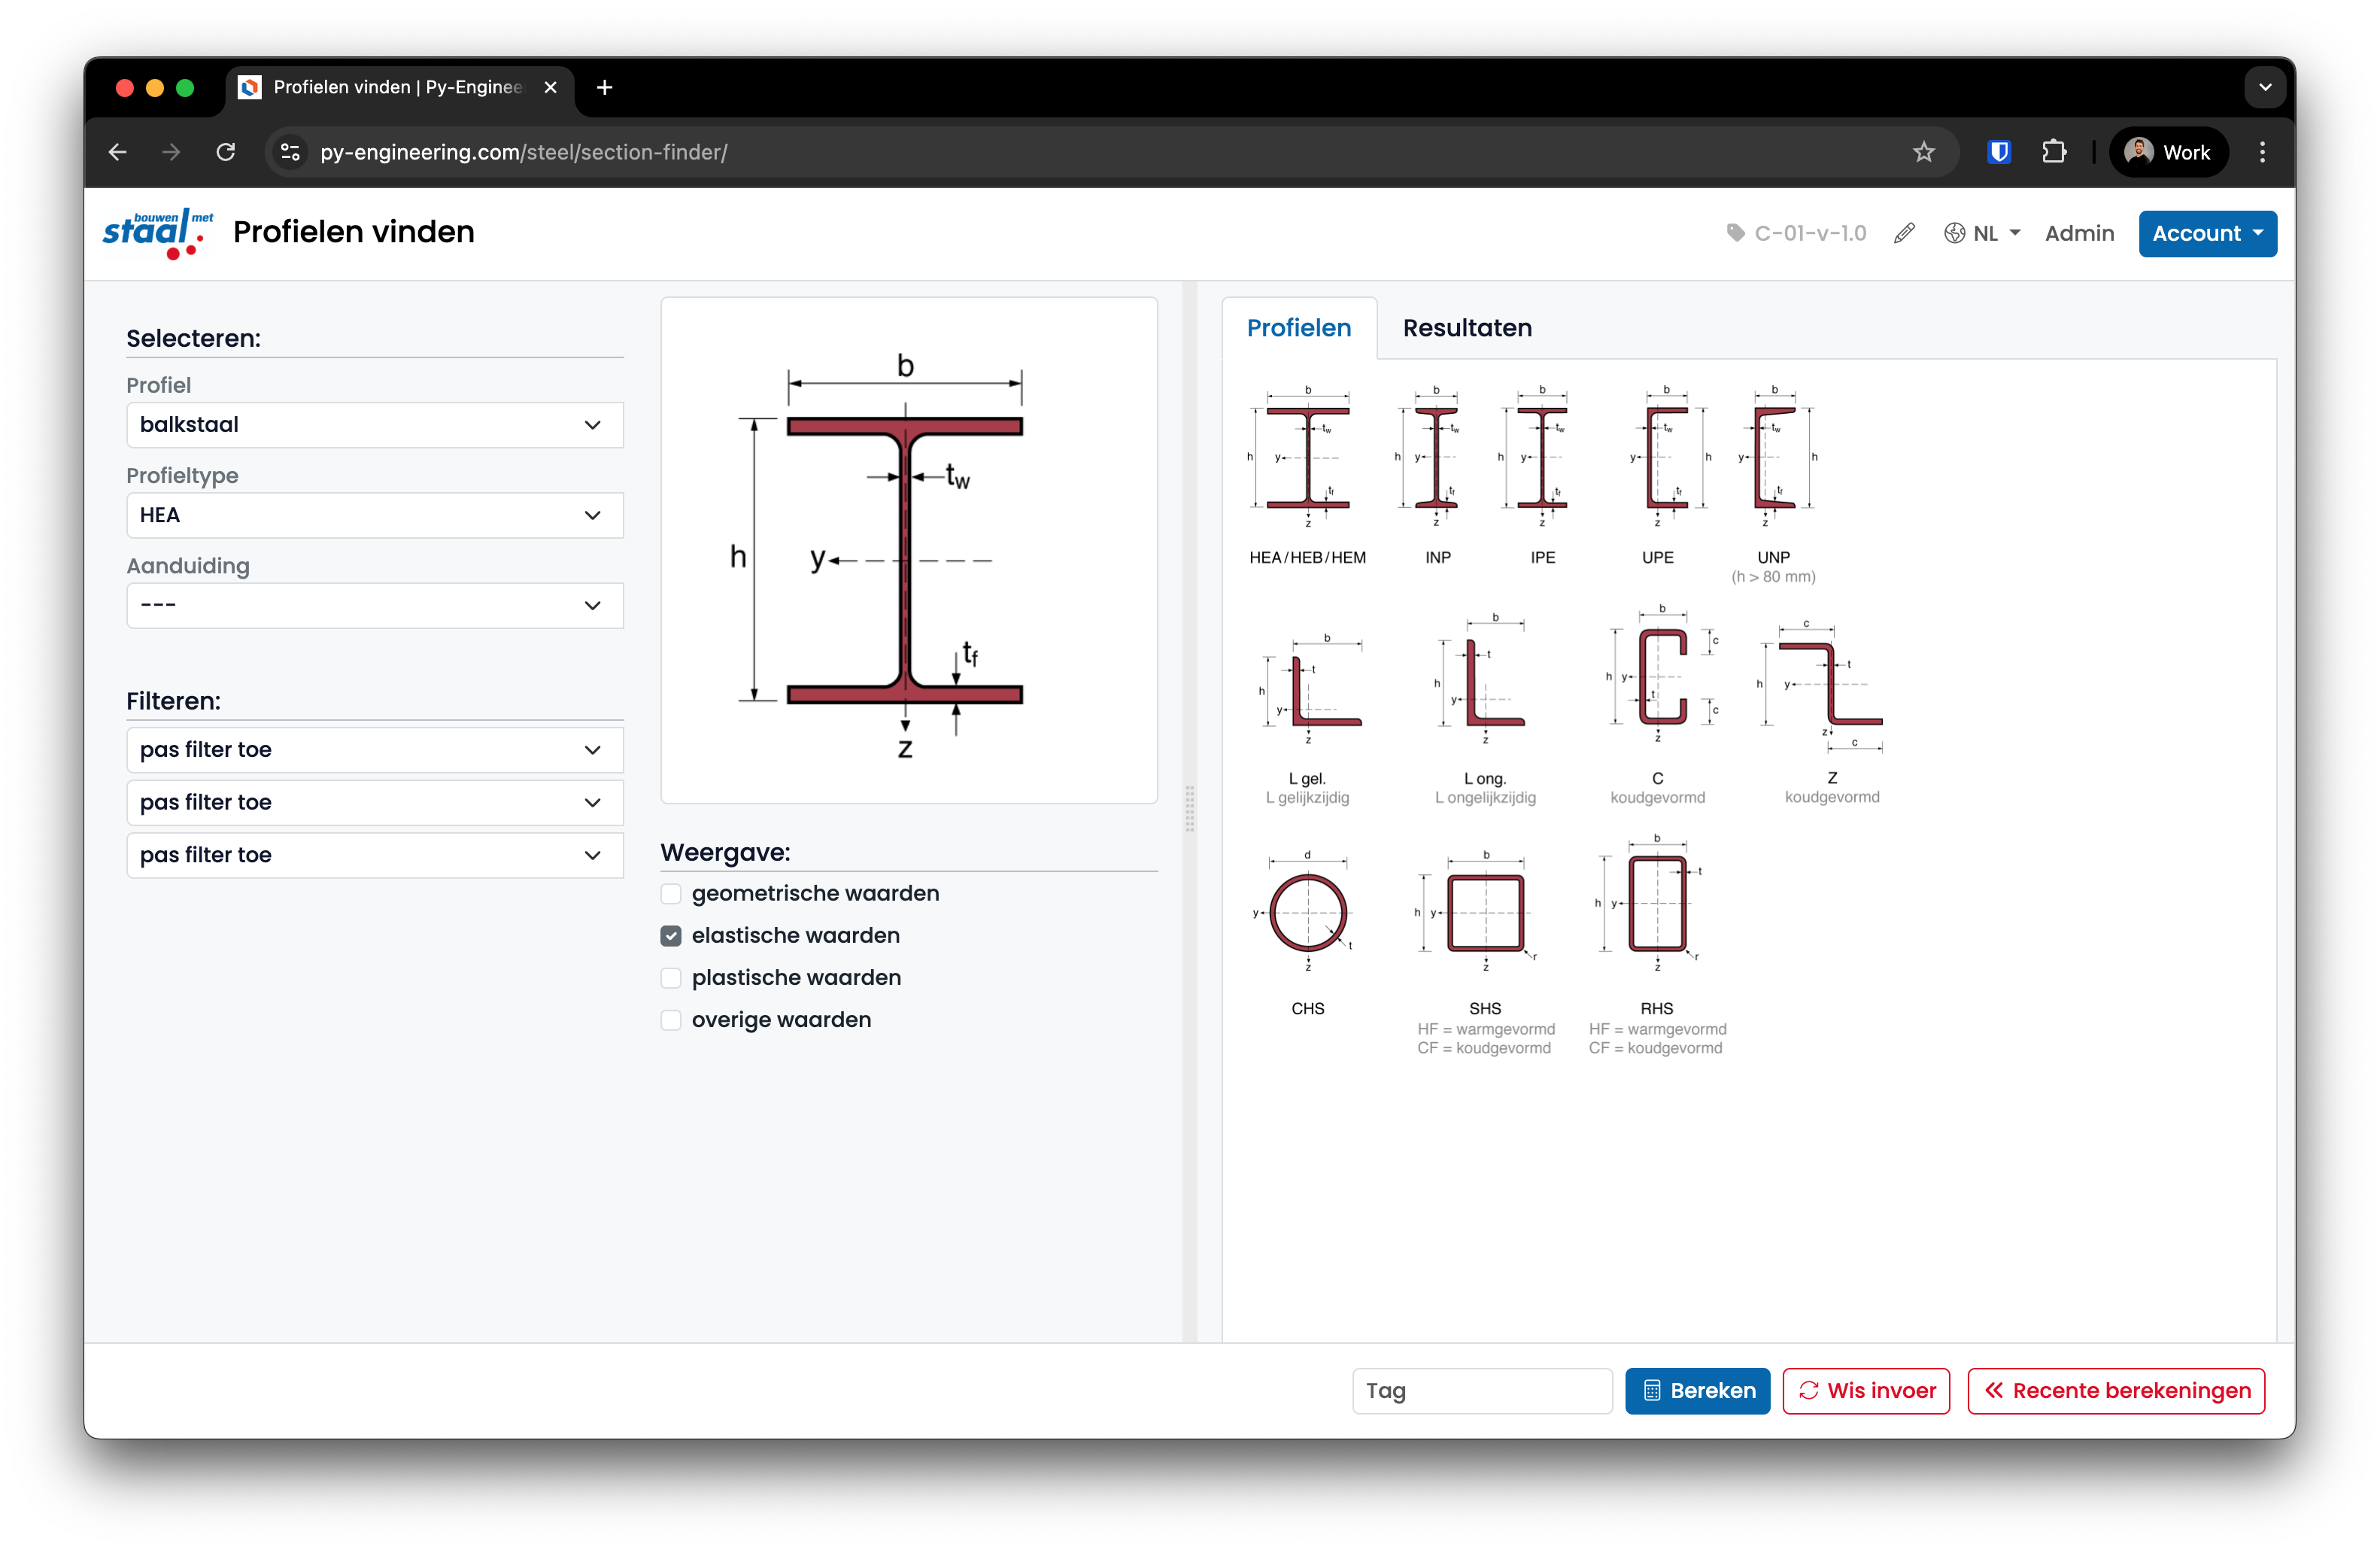2380x1550 pixels.
Task: Expand the Profieltype HEA dropdown
Action: tap(374, 515)
